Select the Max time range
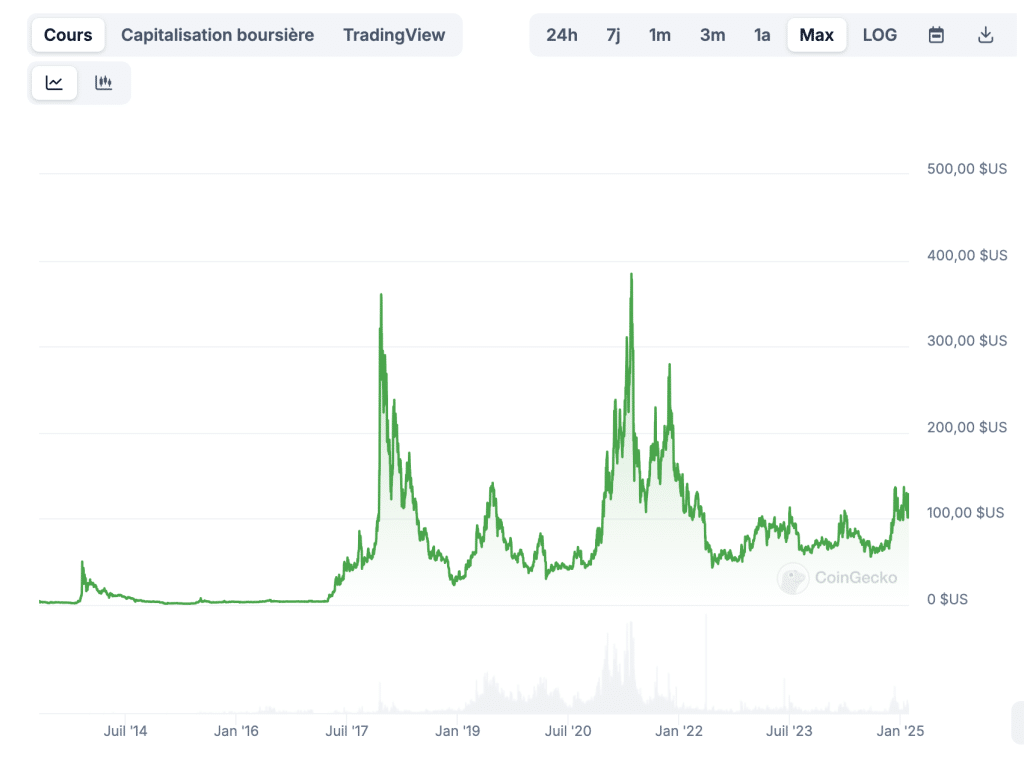Viewport: 1024px width, 760px height. pyautogui.click(x=816, y=35)
